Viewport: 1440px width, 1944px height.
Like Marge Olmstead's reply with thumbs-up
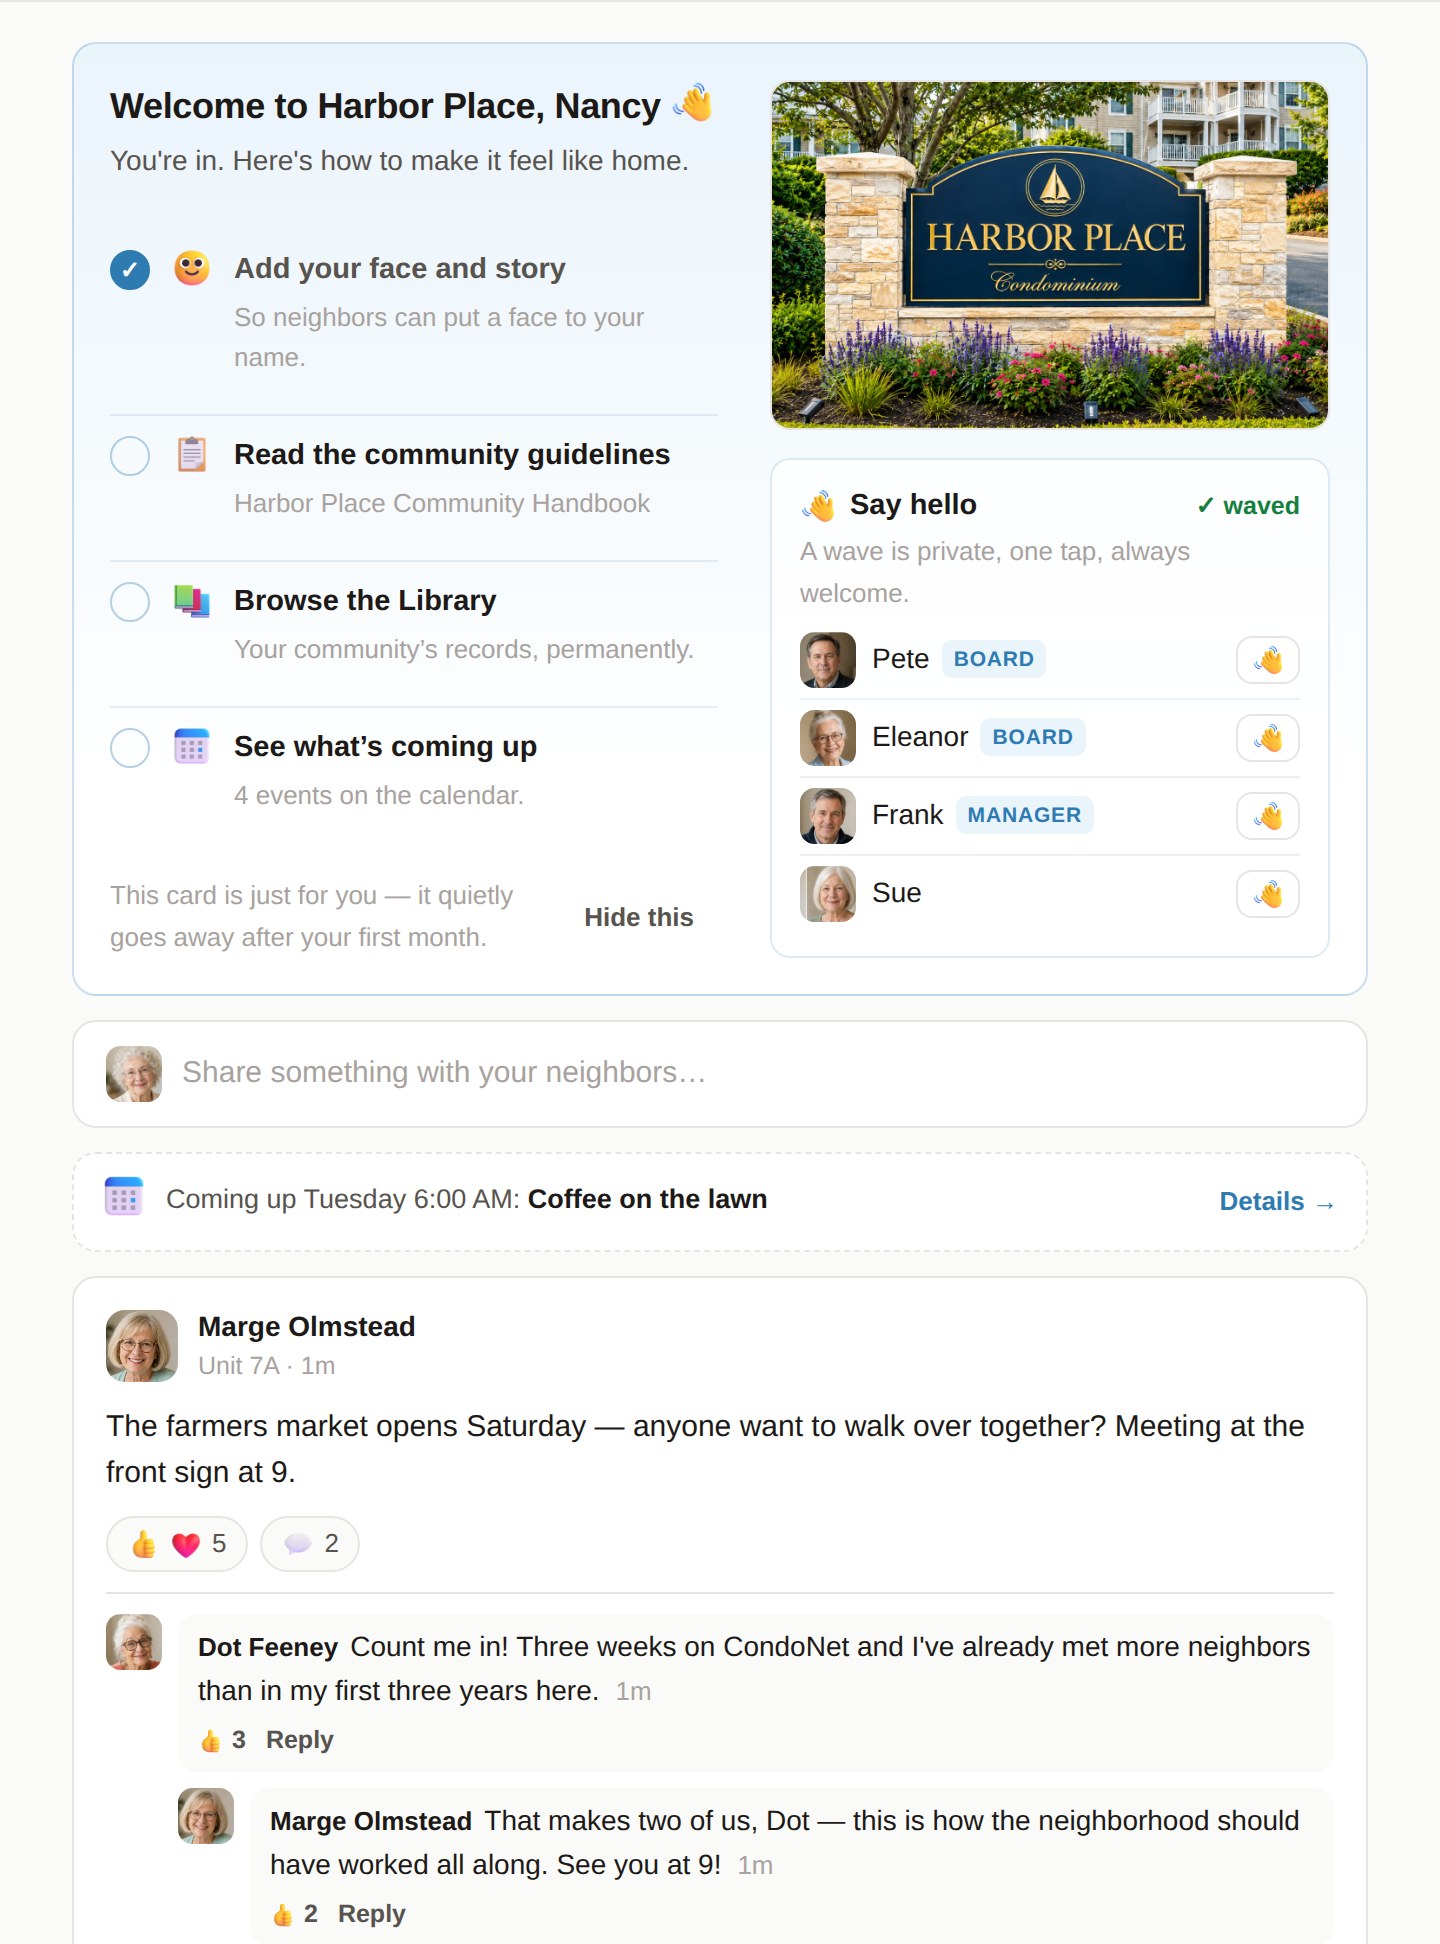pos(294,1914)
